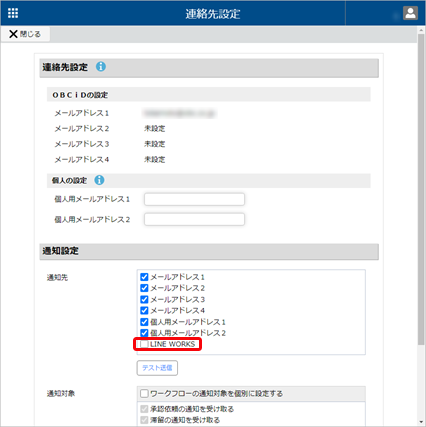Click the vertical scrollbar thumb
This screenshot has height=427, width=426.
pyautogui.click(x=421, y=190)
